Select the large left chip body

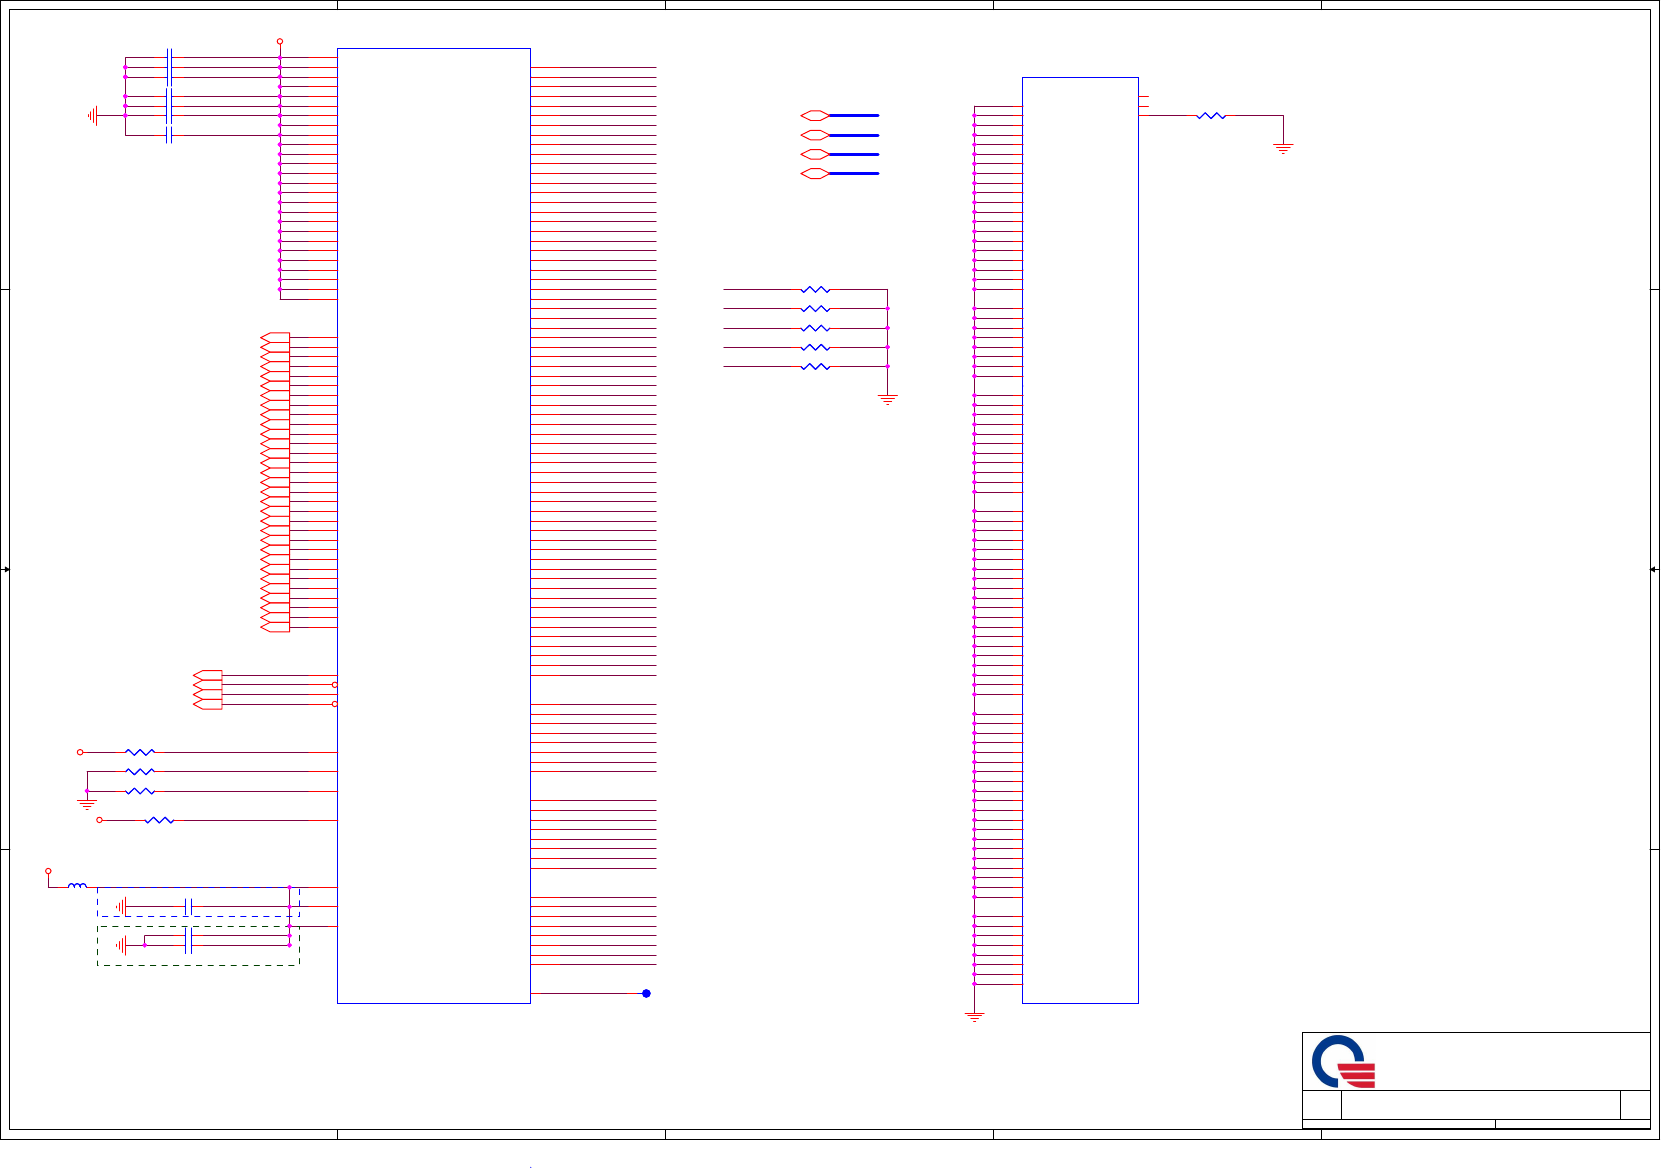pyautogui.click(x=434, y=526)
